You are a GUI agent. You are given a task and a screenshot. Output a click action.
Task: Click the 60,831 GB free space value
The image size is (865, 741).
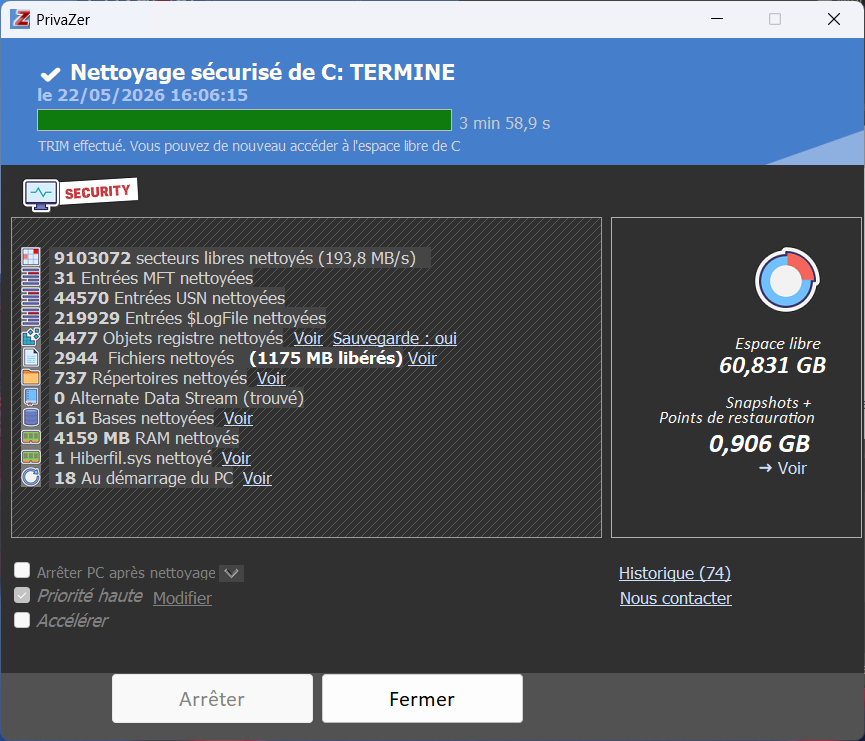[772, 365]
